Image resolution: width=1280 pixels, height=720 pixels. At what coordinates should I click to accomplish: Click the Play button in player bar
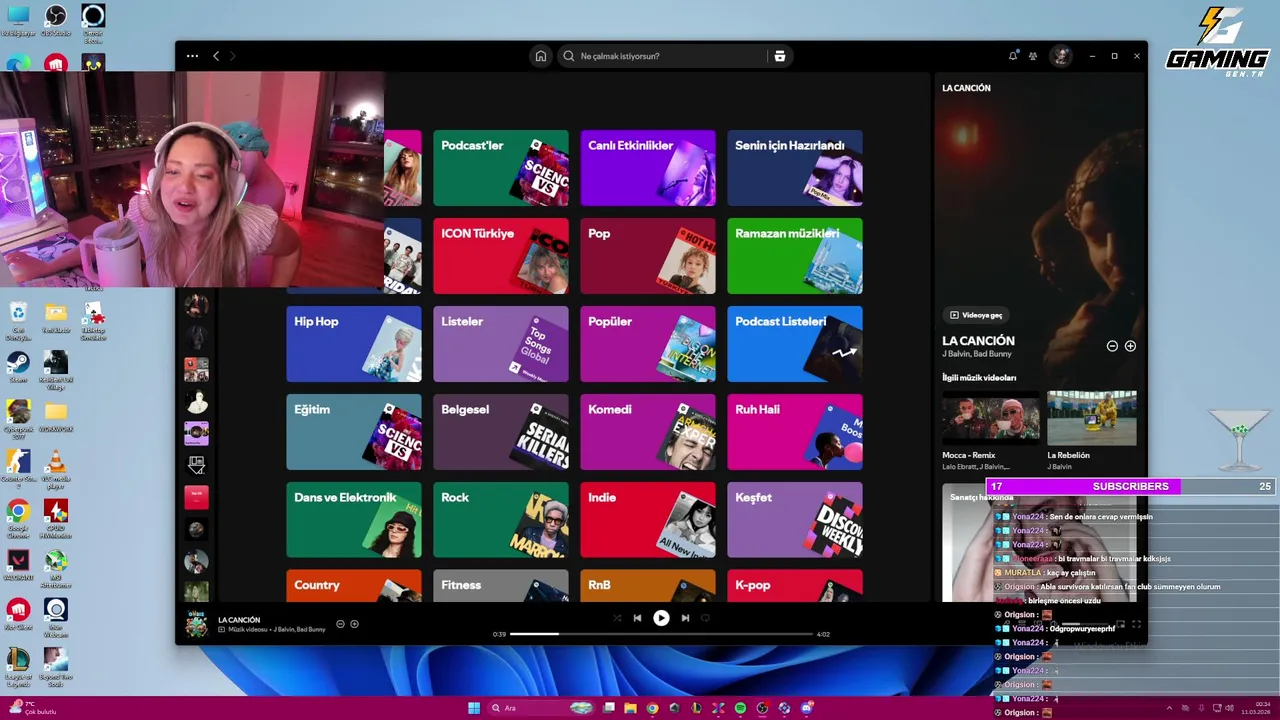click(661, 618)
